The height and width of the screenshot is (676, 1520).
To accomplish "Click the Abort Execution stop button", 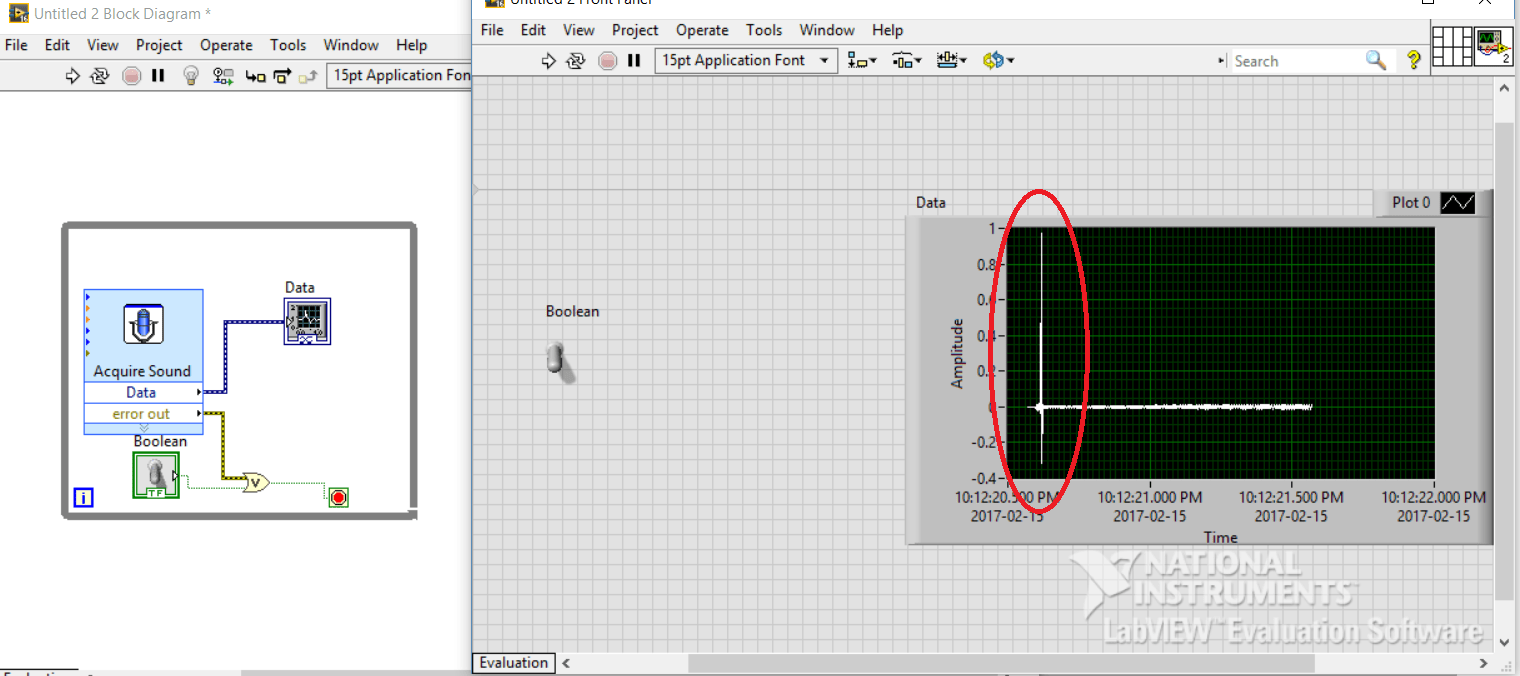I will click(608, 60).
